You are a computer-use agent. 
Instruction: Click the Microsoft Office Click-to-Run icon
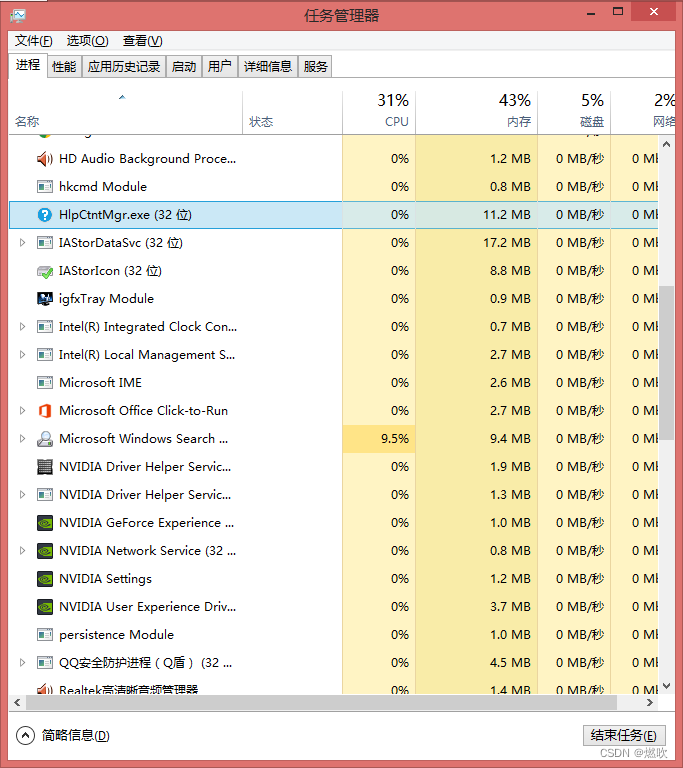(x=45, y=410)
